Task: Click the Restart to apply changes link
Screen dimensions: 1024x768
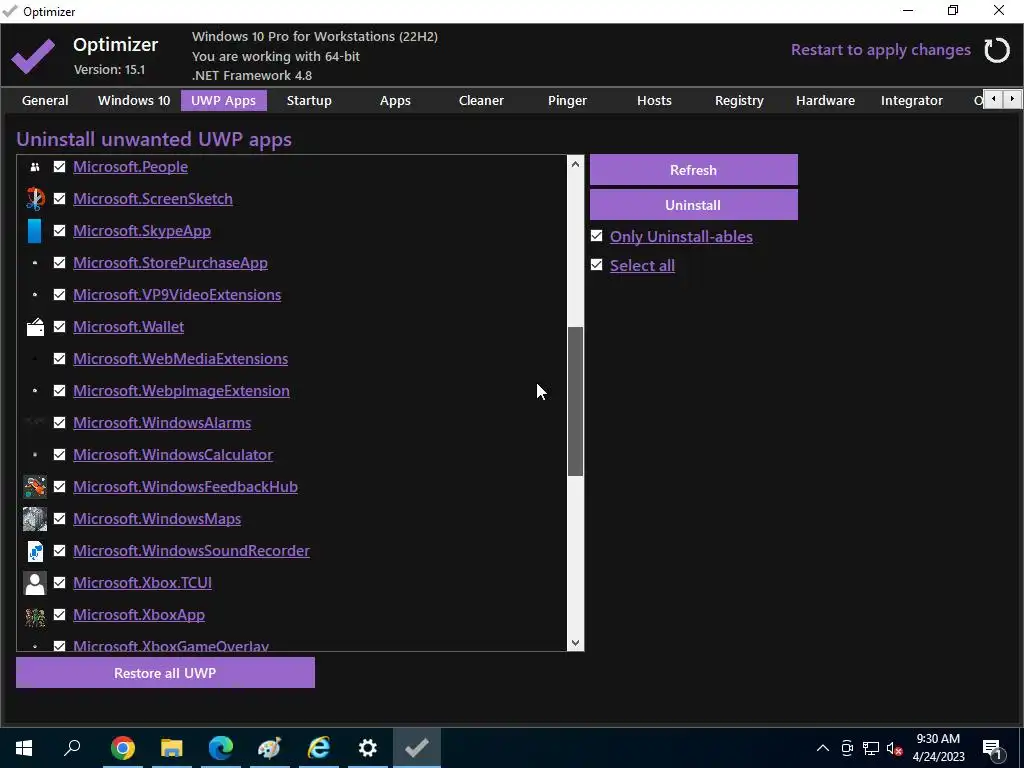Action: [x=881, y=50]
